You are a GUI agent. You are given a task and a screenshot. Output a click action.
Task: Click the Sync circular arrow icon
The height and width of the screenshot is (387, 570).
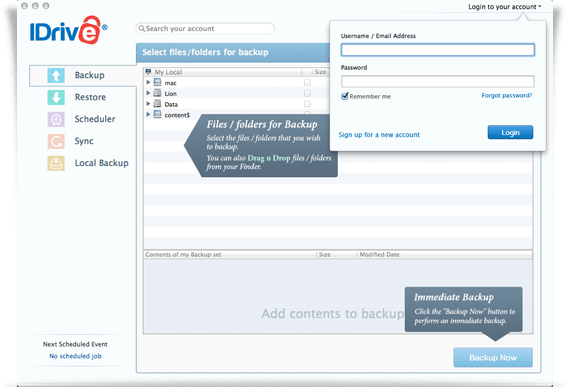tap(56, 141)
